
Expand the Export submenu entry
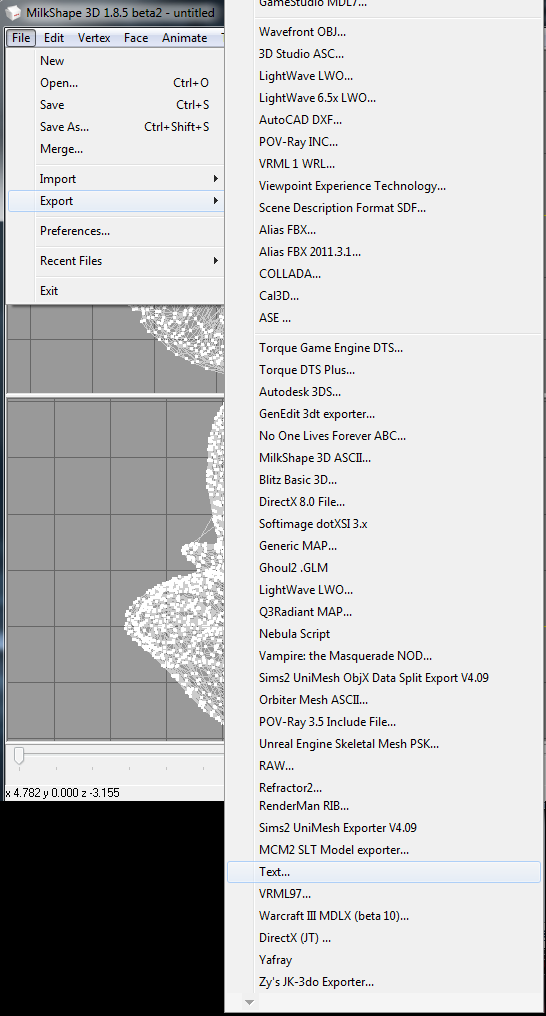point(115,201)
